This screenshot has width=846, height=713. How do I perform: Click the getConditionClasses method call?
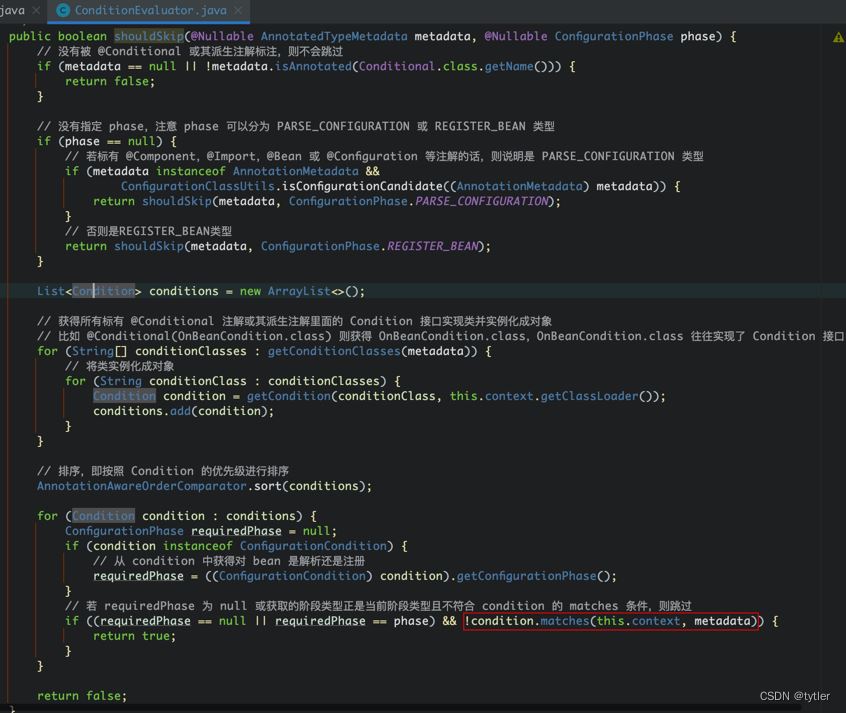coord(334,351)
